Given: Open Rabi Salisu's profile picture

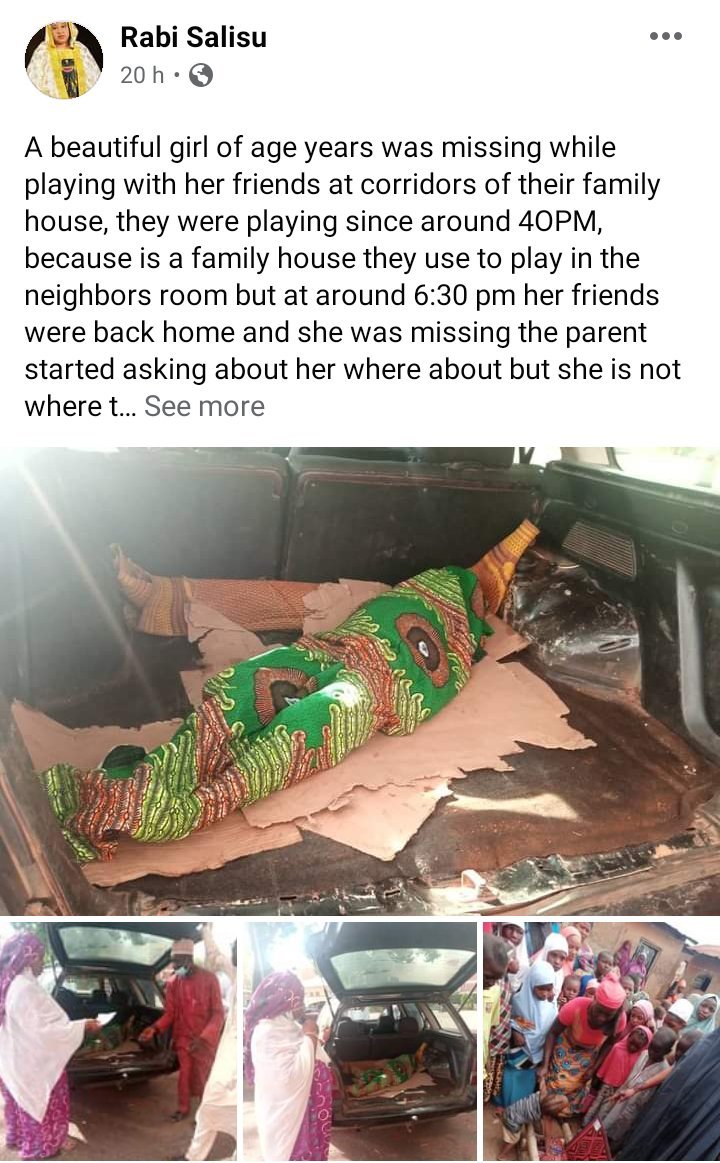Looking at the screenshot, I should (64, 59).
